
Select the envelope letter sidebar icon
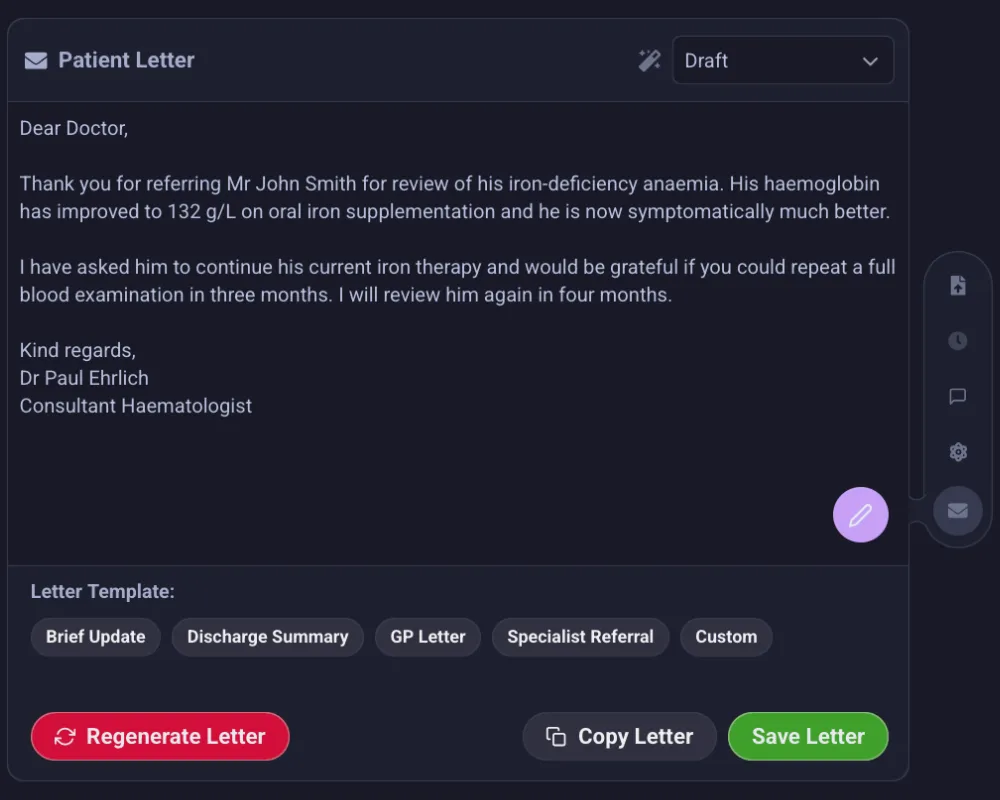coord(957,511)
